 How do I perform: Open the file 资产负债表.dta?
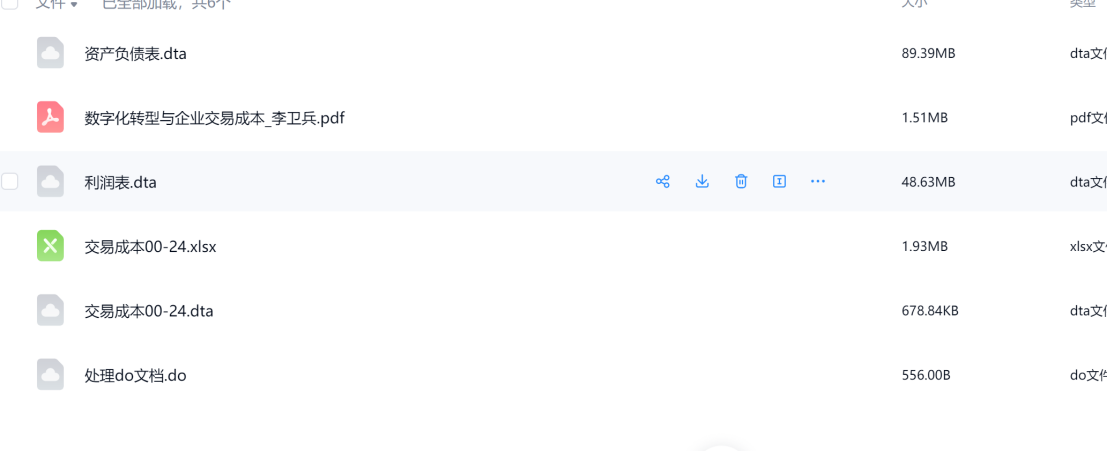coord(136,54)
